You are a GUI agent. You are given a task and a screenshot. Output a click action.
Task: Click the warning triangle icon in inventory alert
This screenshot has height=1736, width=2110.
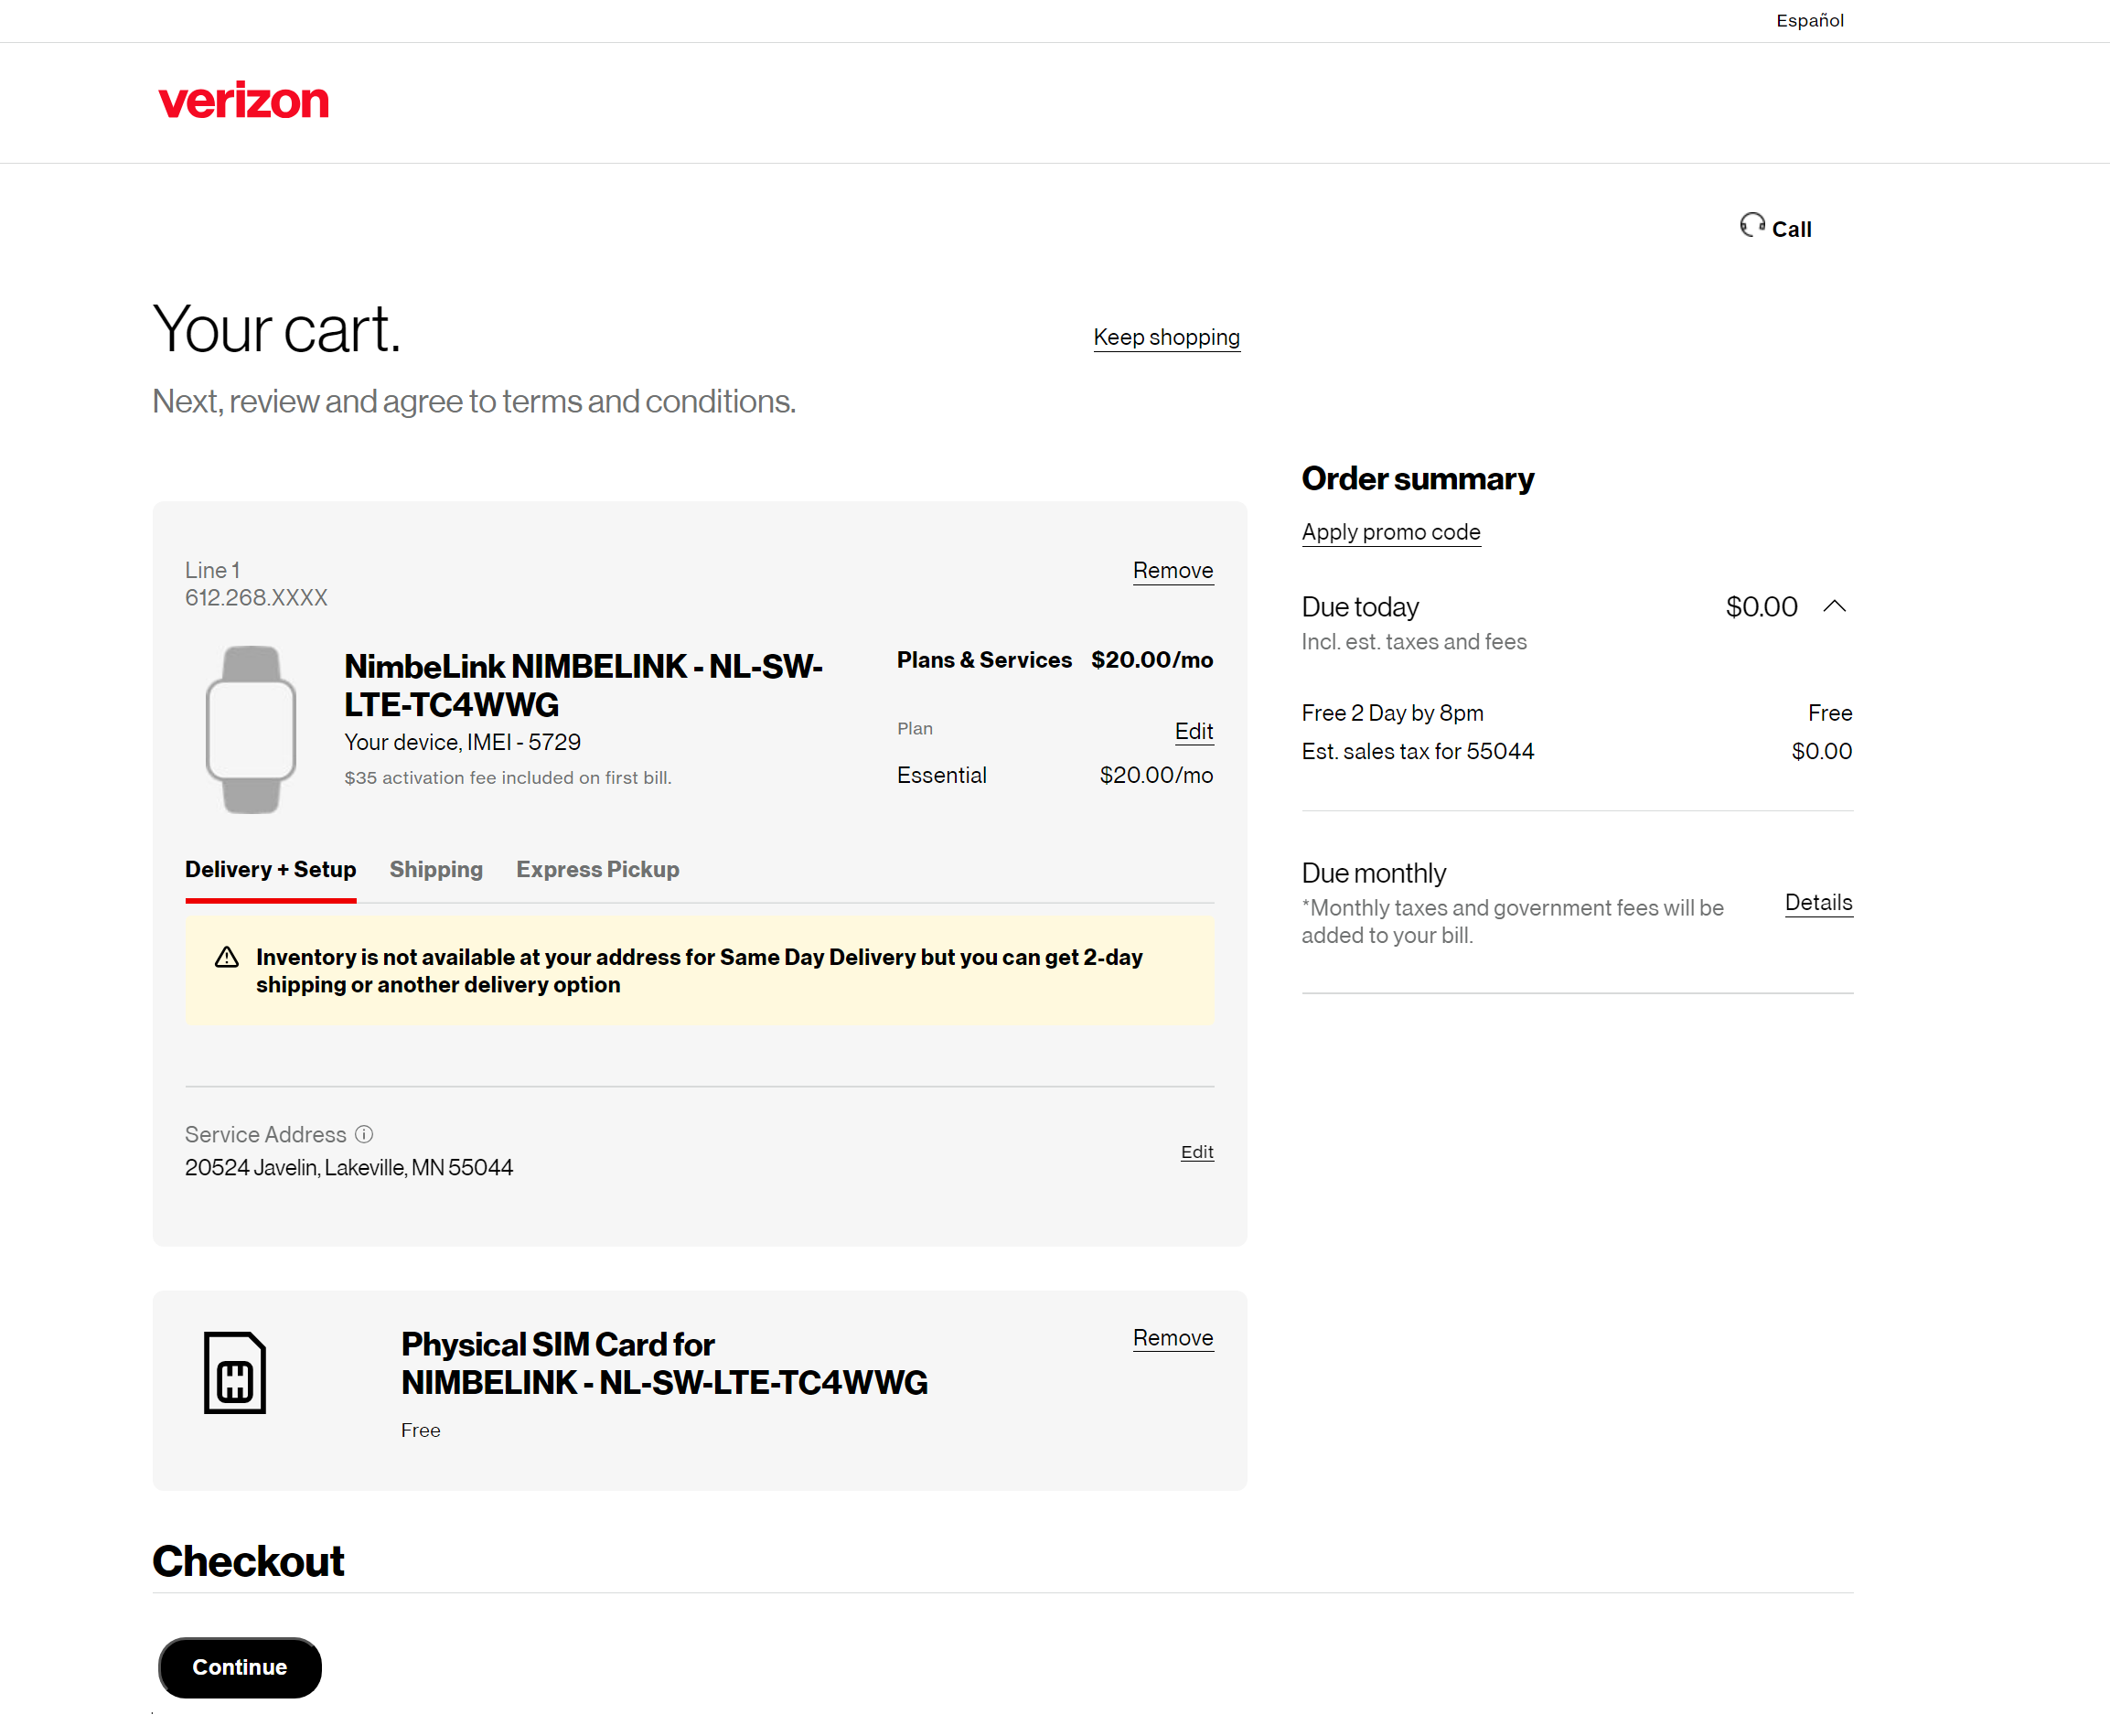[x=227, y=958]
